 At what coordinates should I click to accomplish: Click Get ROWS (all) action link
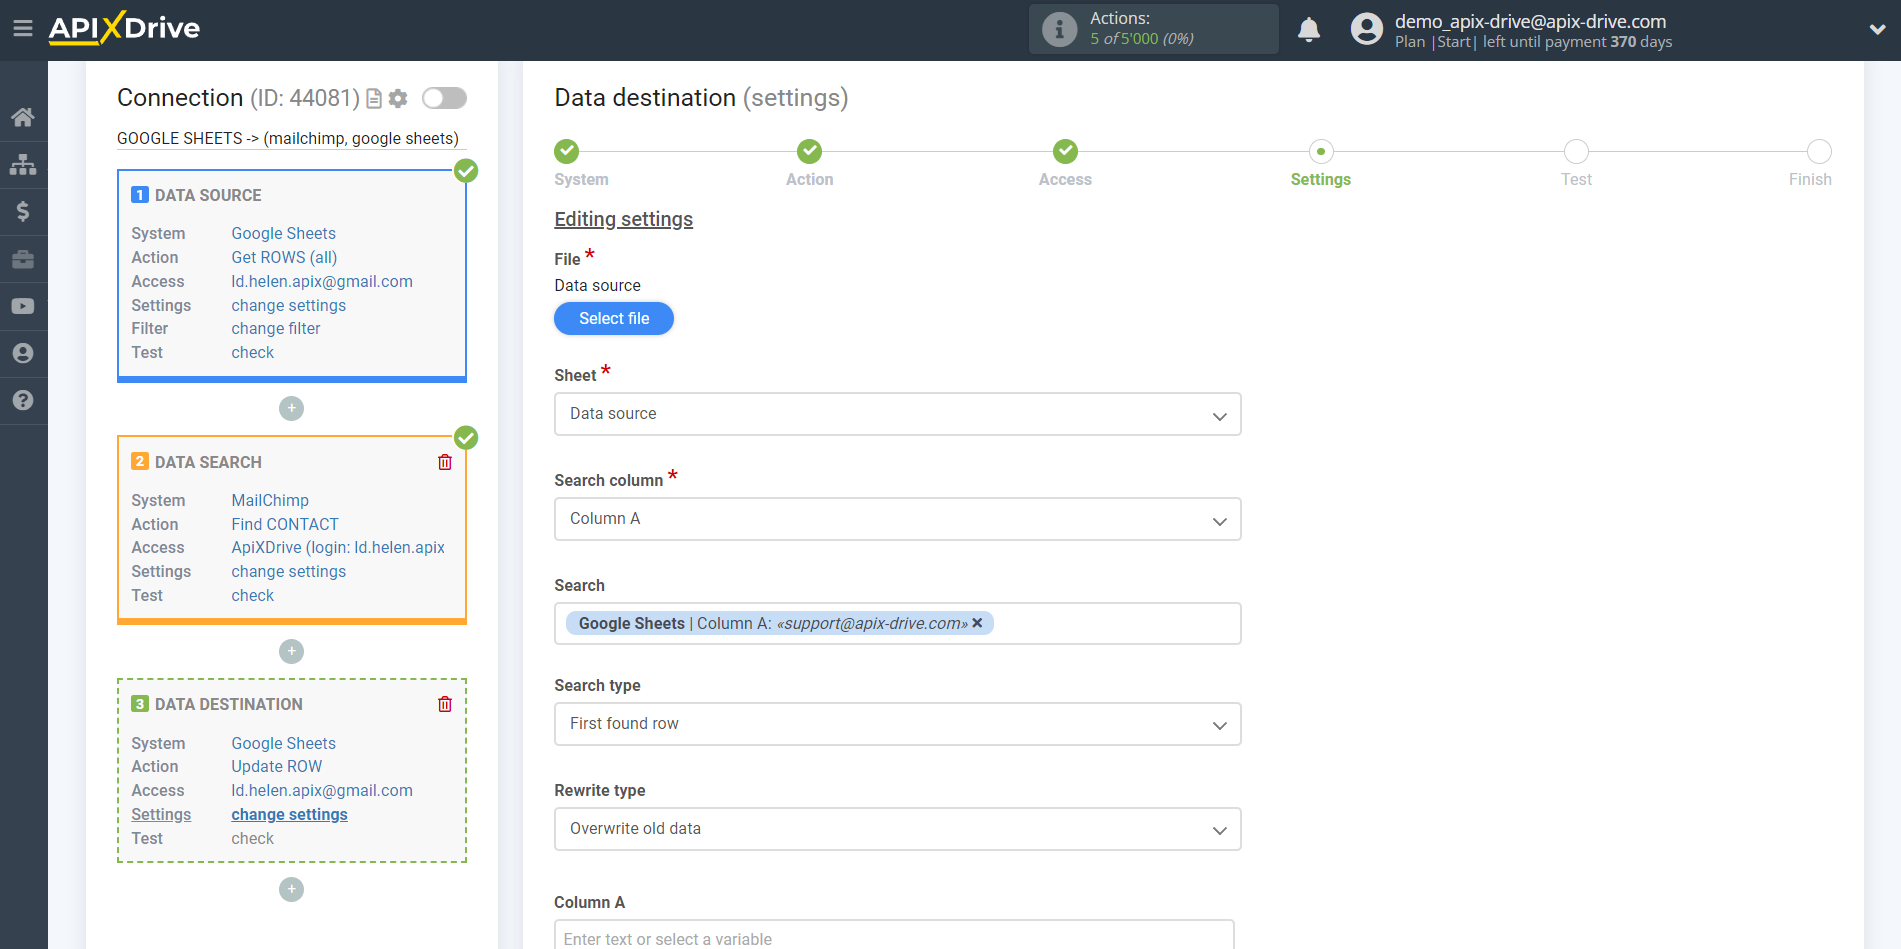click(x=284, y=257)
